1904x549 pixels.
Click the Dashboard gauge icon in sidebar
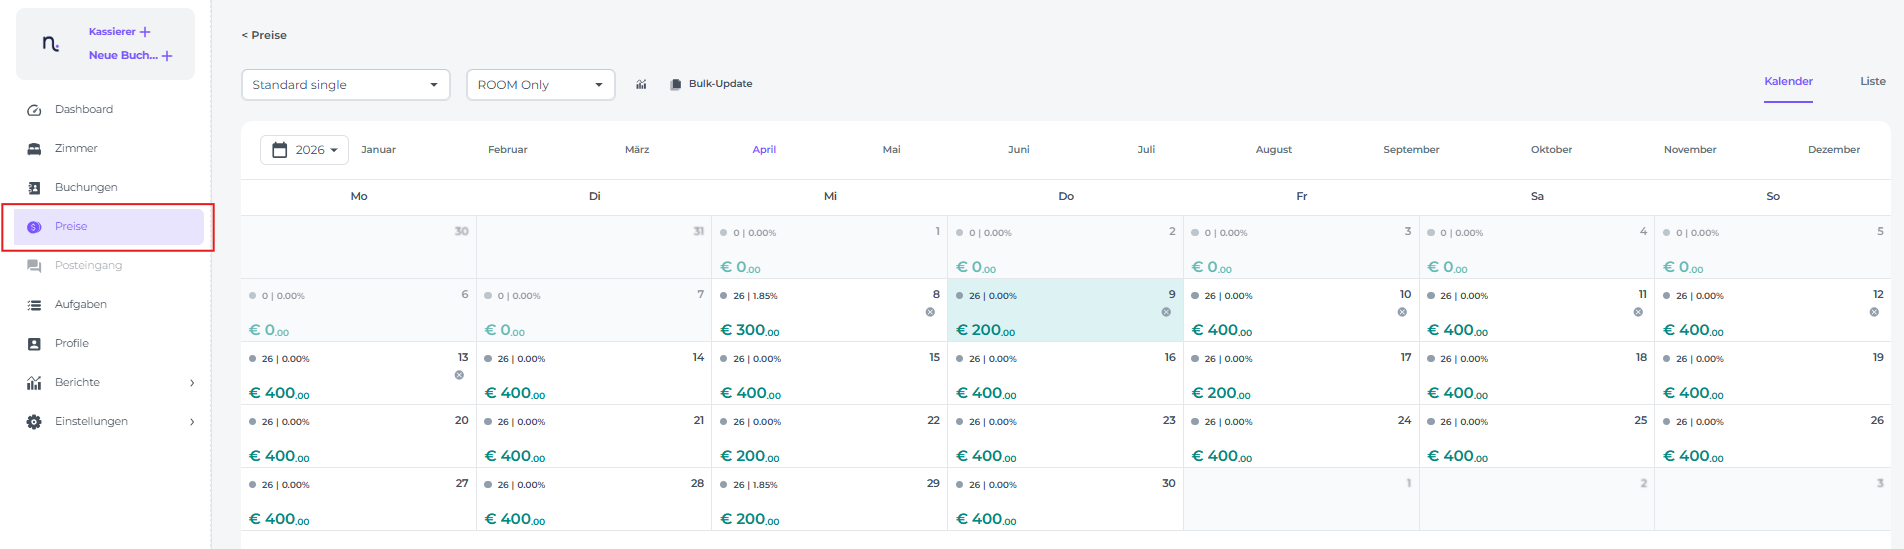(34, 110)
